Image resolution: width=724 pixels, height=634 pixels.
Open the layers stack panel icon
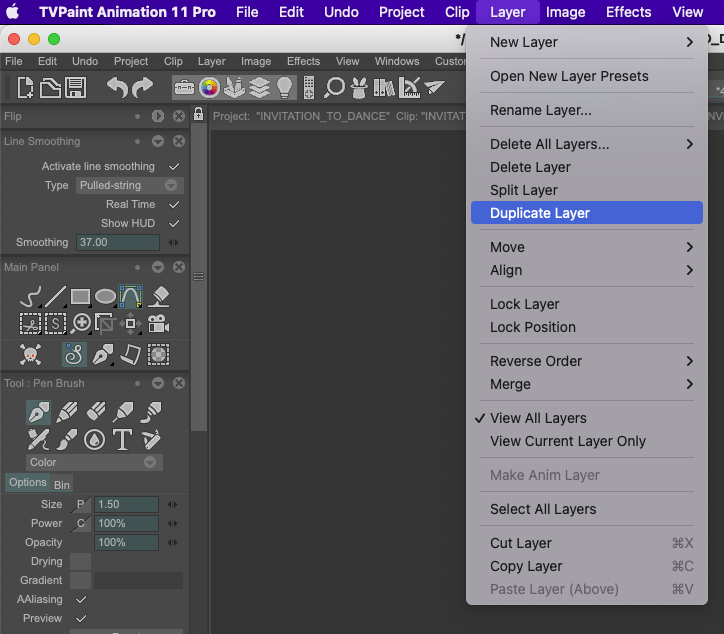coord(259,87)
